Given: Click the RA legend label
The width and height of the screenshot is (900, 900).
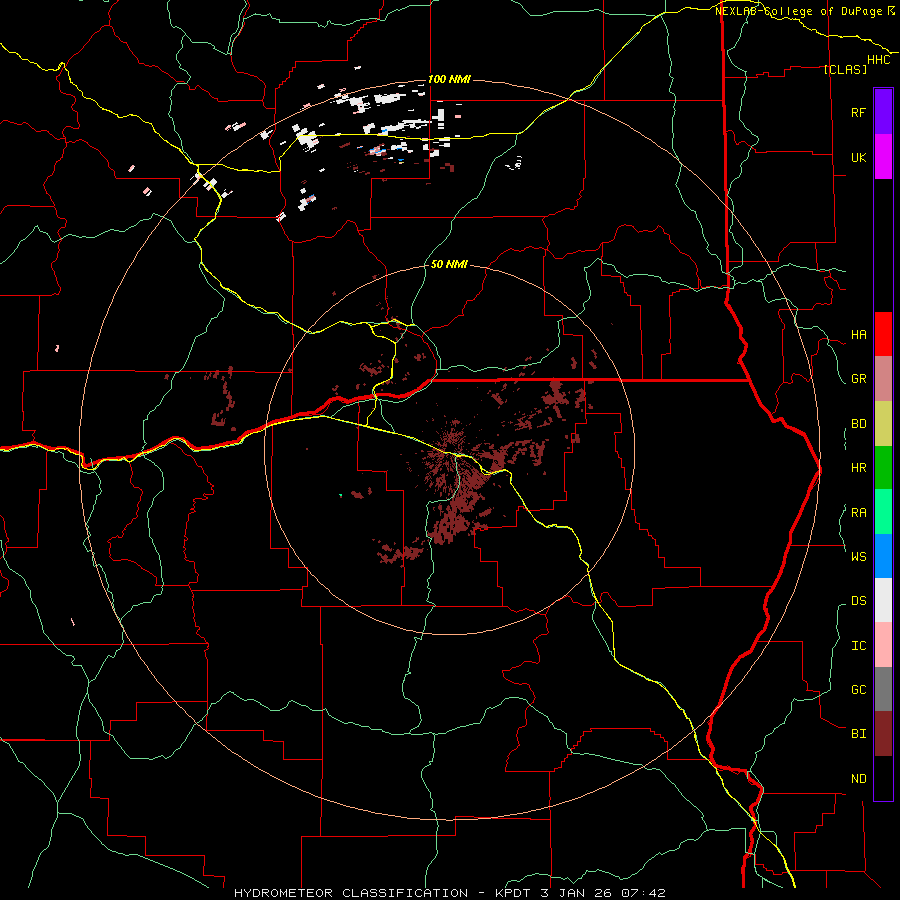Looking at the screenshot, I should (x=858, y=513).
